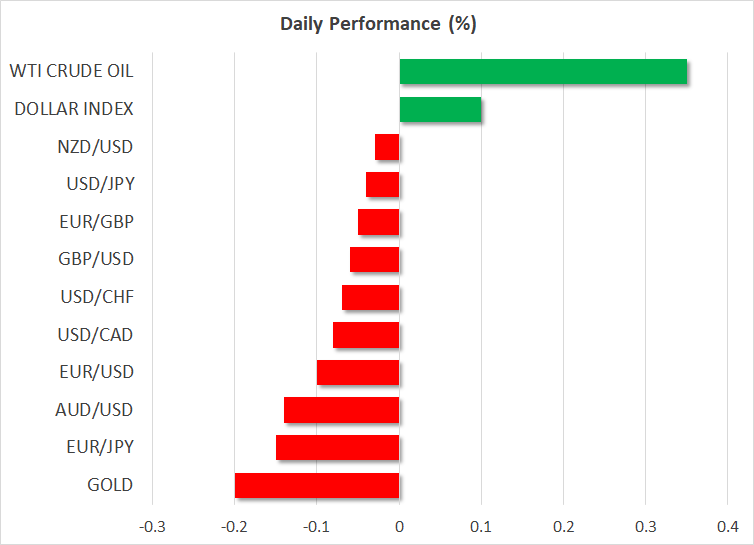Image resolution: width=754 pixels, height=545 pixels.
Task: Click the Daily Performance (%) chart title
Action: pyautogui.click(x=377, y=23)
